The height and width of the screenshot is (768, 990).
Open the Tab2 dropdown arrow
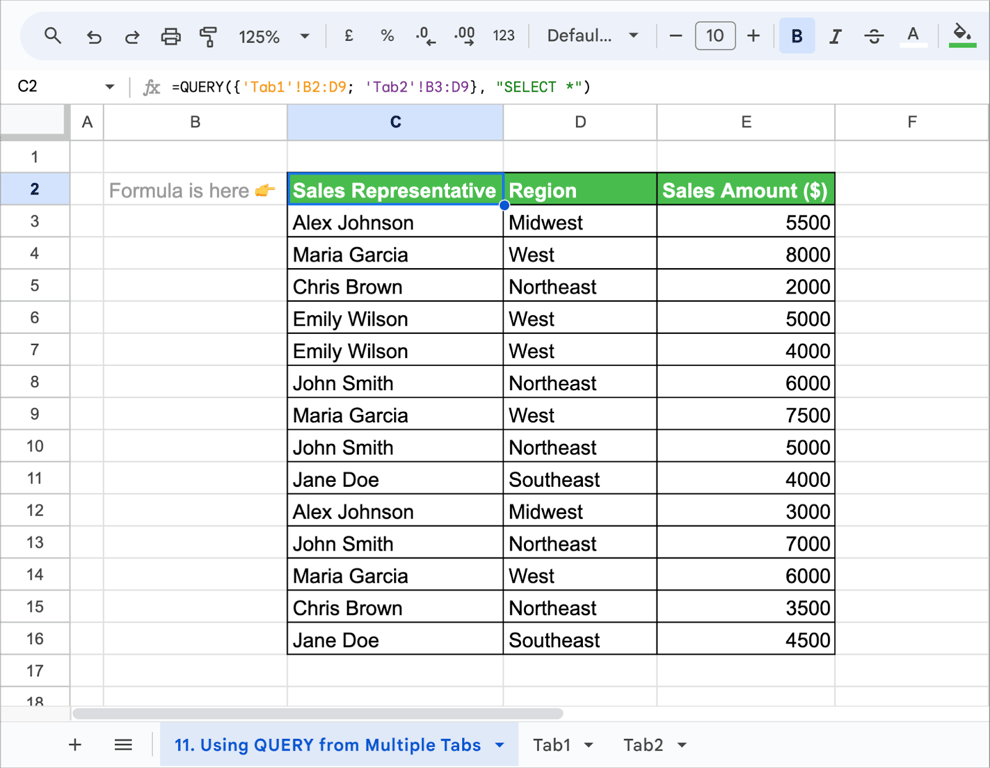point(682,745)
